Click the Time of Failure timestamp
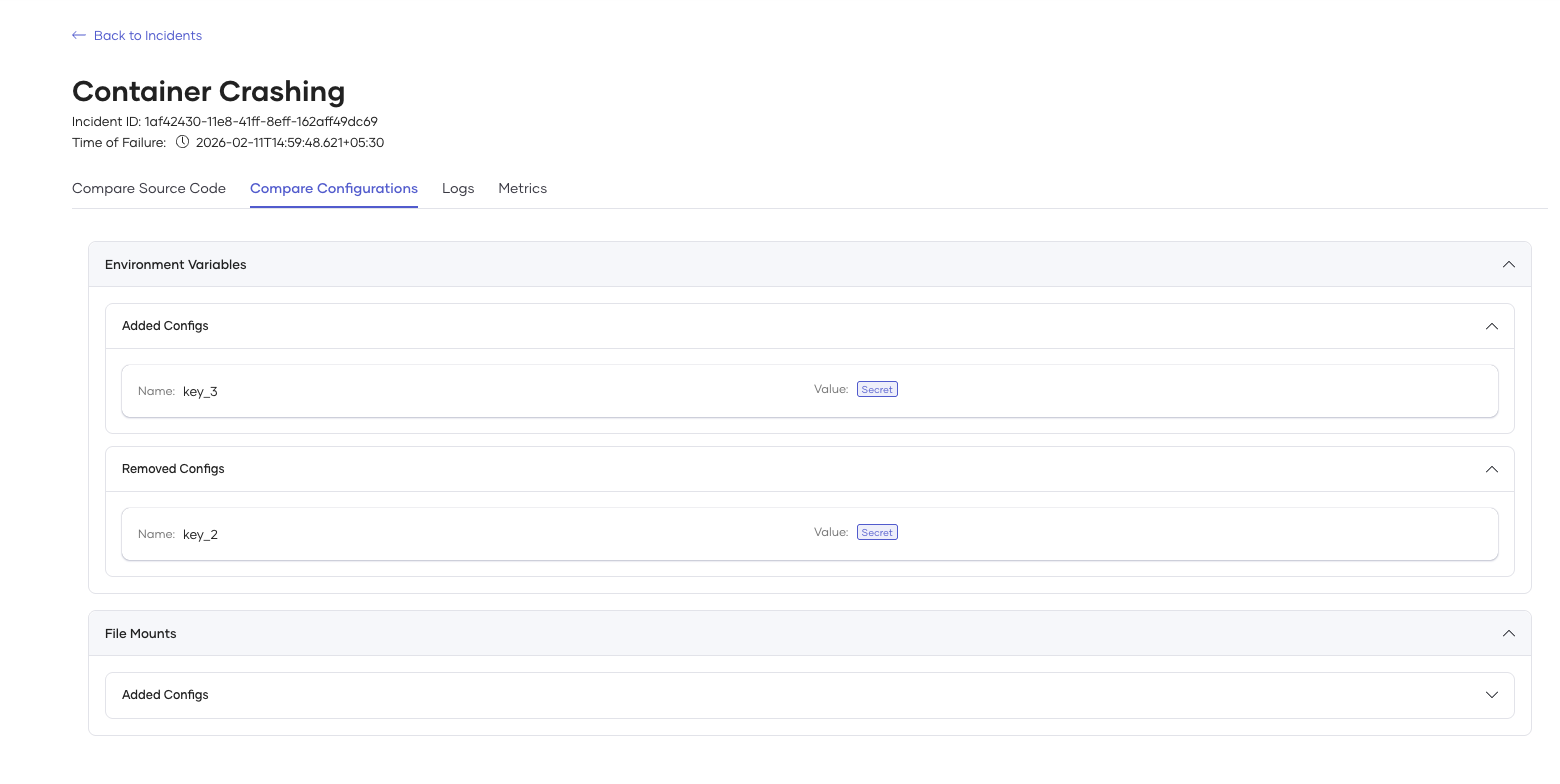The height and width of the screenshot is (784, 1560). 290,142
